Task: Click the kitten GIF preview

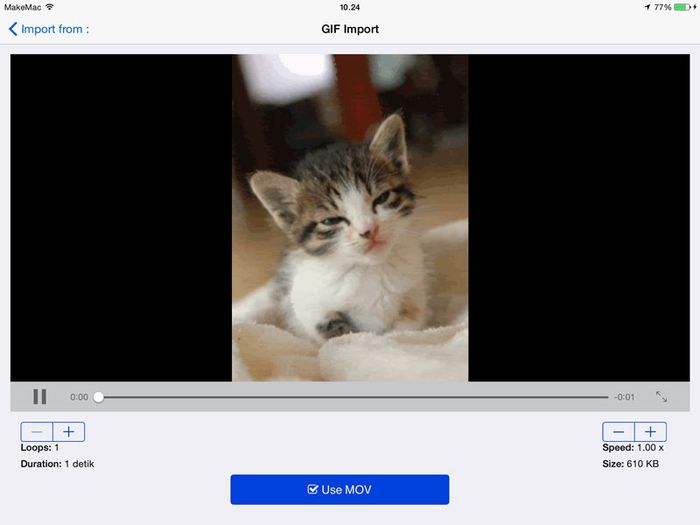Action: pyautogui.click(x=350, y=218)
